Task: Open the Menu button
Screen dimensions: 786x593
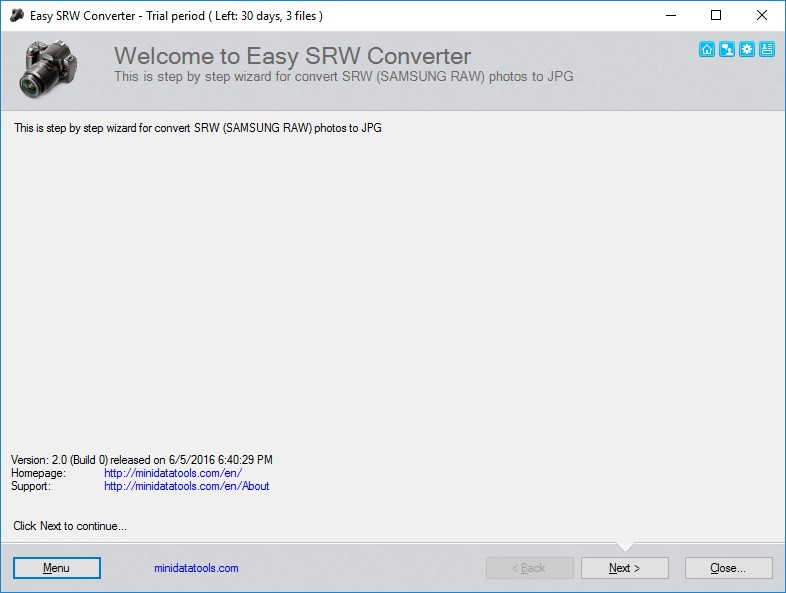Action: point(57,568)
